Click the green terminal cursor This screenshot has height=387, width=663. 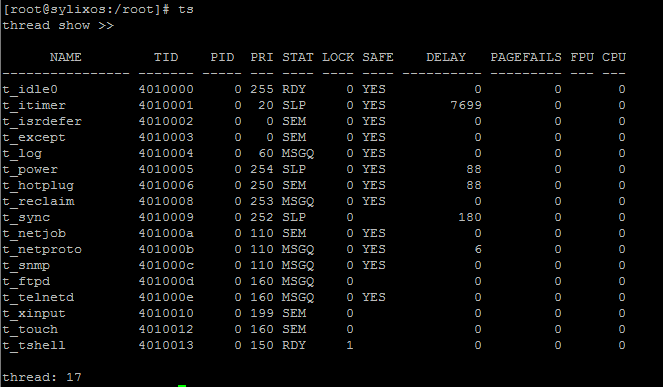[x=182, y=386]
